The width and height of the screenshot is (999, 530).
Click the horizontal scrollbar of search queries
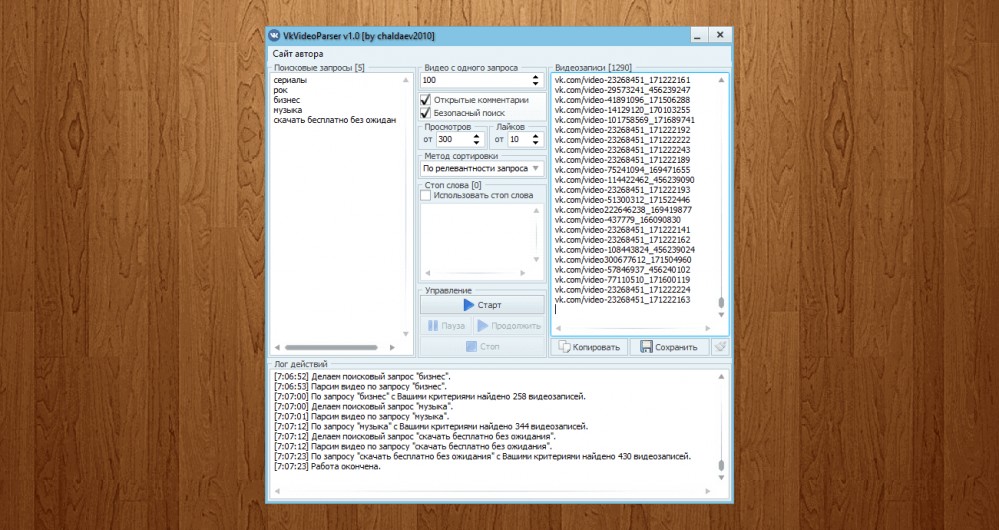(x=331, y=347)
